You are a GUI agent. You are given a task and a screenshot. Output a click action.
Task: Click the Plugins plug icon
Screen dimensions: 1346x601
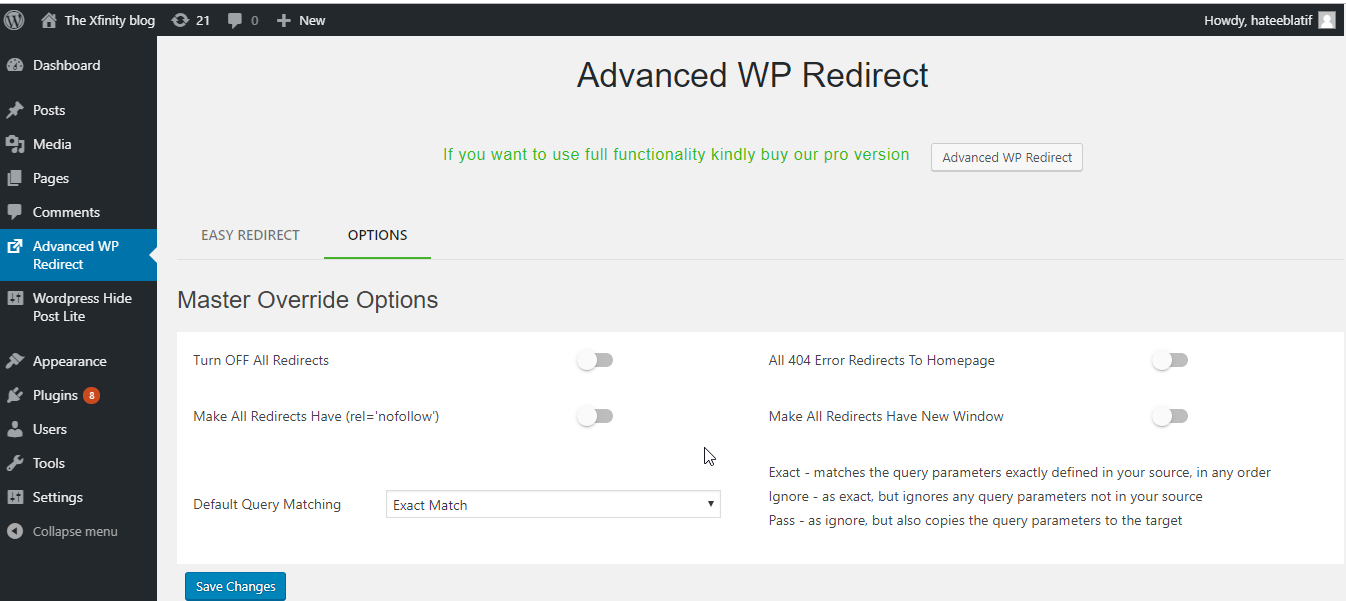pos(15,395)
